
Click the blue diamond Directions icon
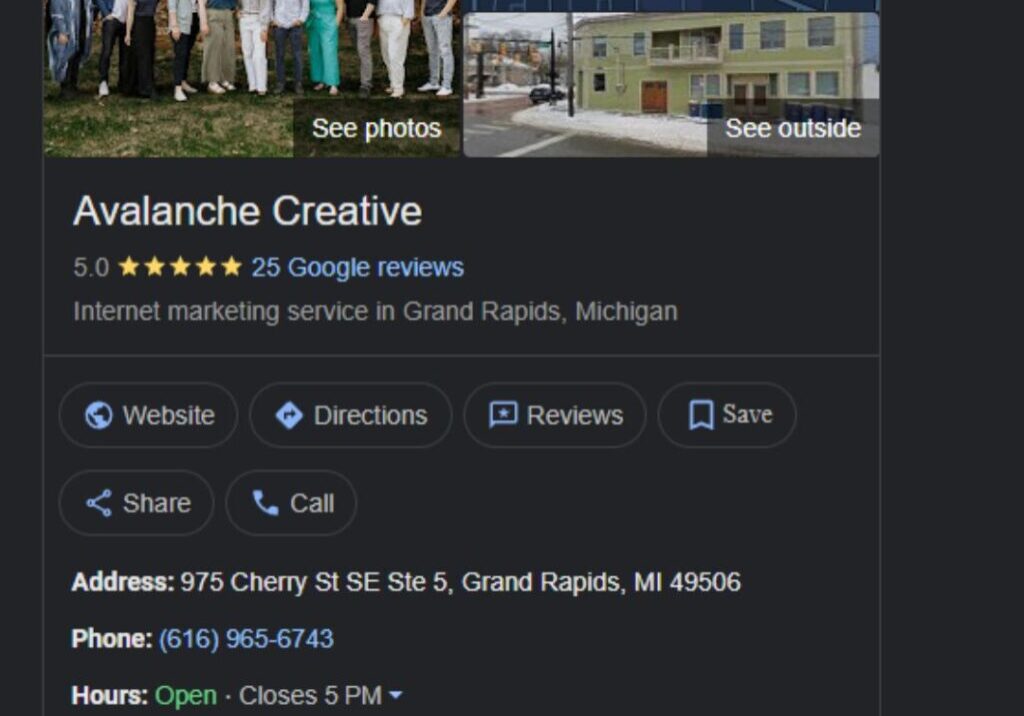pos(289,415)
